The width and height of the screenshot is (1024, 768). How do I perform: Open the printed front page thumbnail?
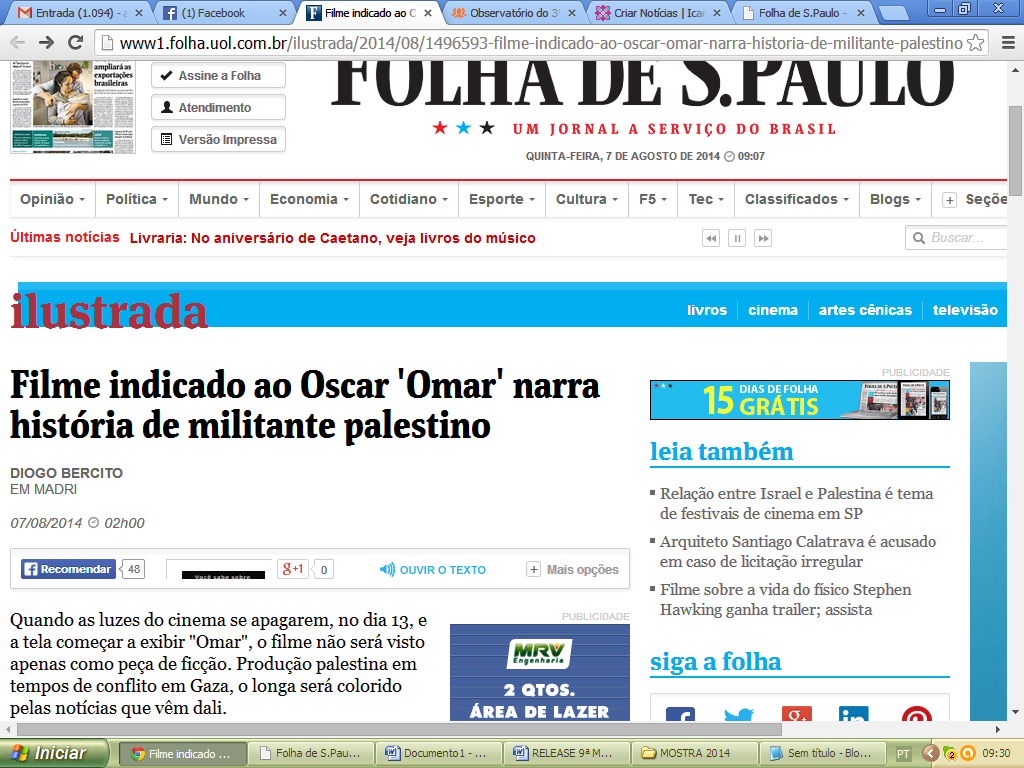pyautogui.click(x=72, y=107)
